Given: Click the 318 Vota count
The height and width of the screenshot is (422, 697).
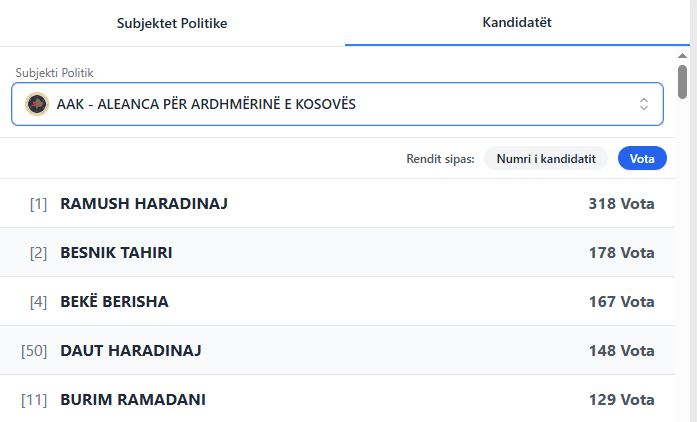Looking at the screenshot, I should [x=621, y=204].
